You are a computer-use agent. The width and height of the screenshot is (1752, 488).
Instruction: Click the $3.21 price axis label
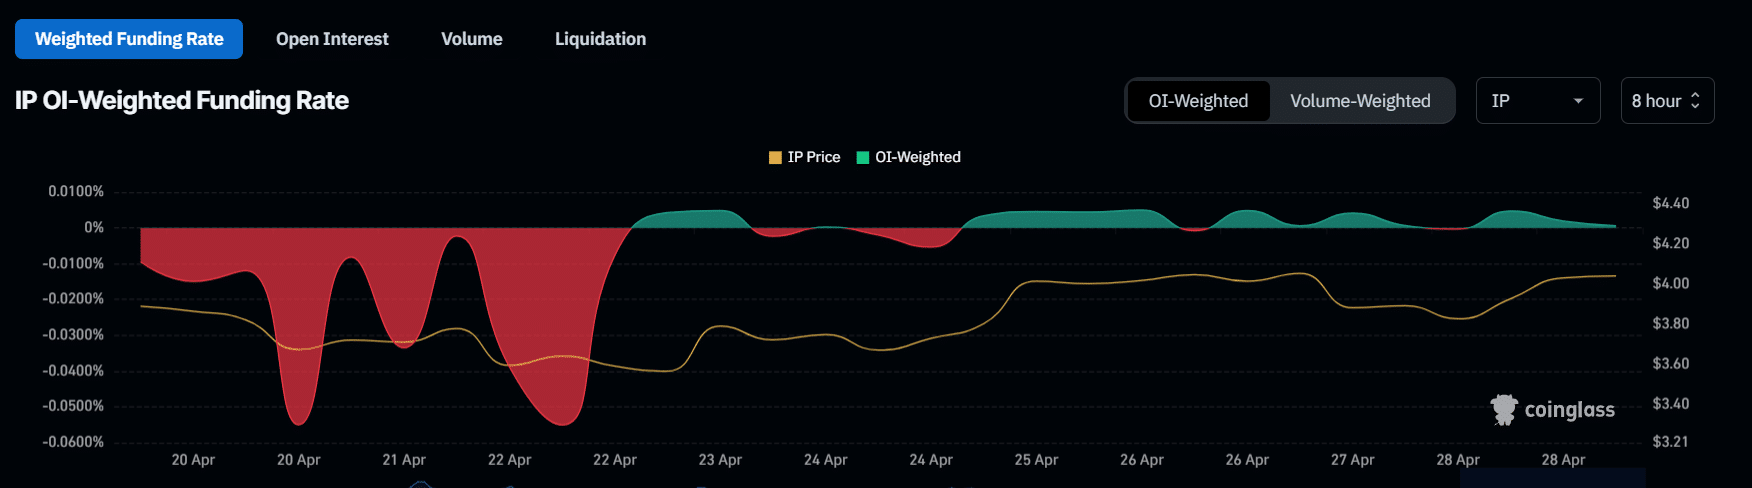[x=1671, y=441]
